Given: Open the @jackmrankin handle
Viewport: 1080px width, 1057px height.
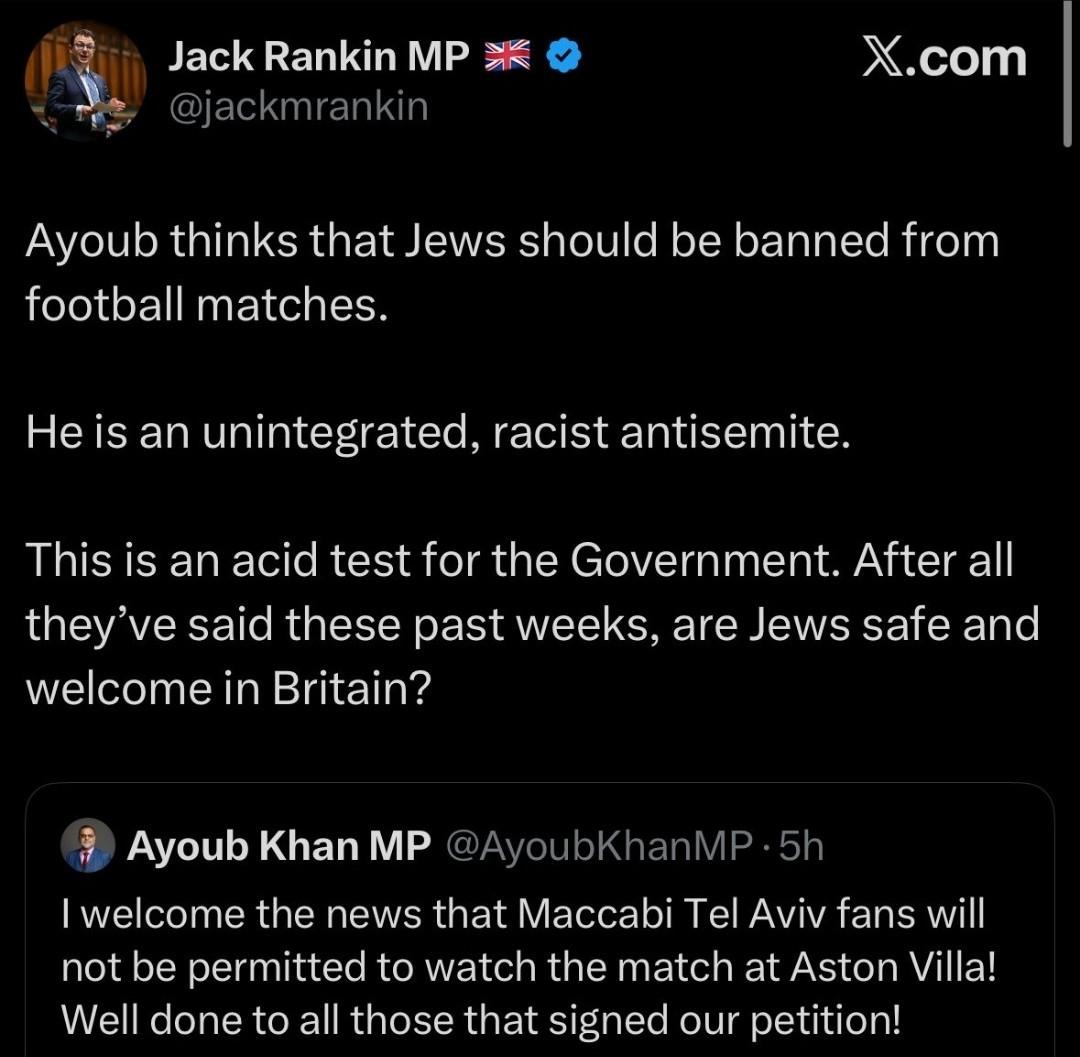Looking at the screenshot, I should [298, 105].
